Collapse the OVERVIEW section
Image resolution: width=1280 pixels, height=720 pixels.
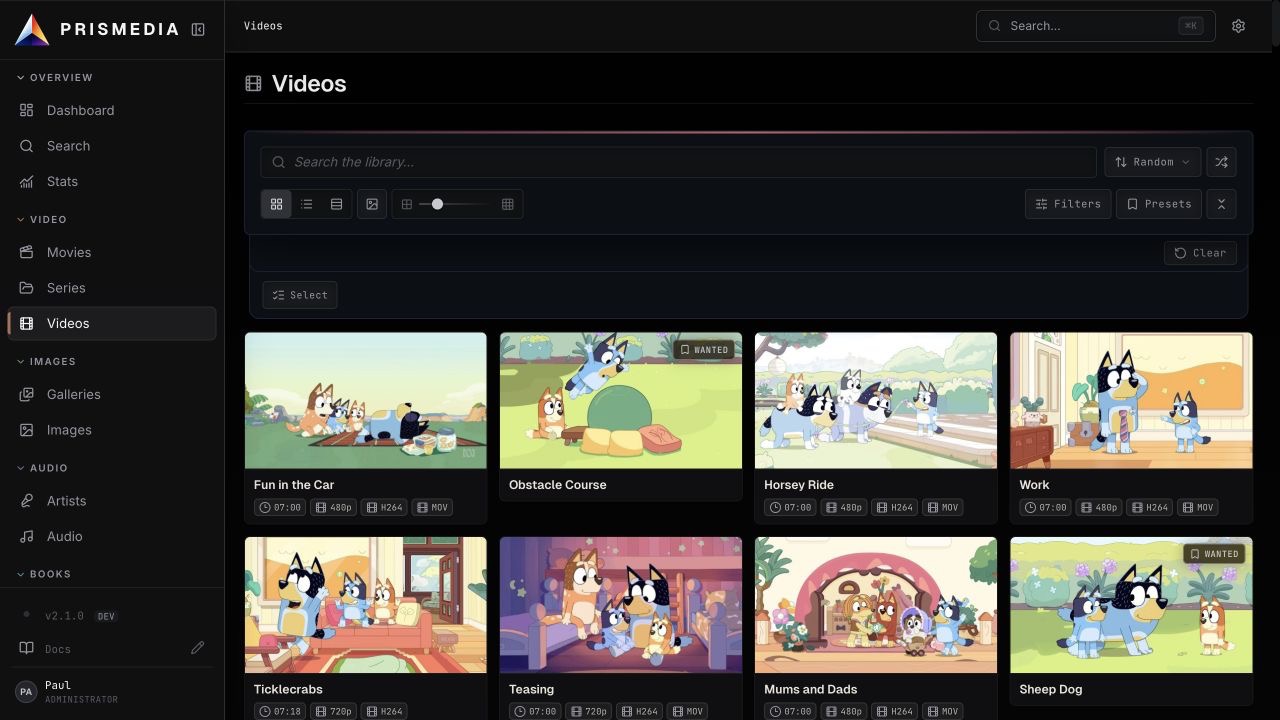[55, 77]
